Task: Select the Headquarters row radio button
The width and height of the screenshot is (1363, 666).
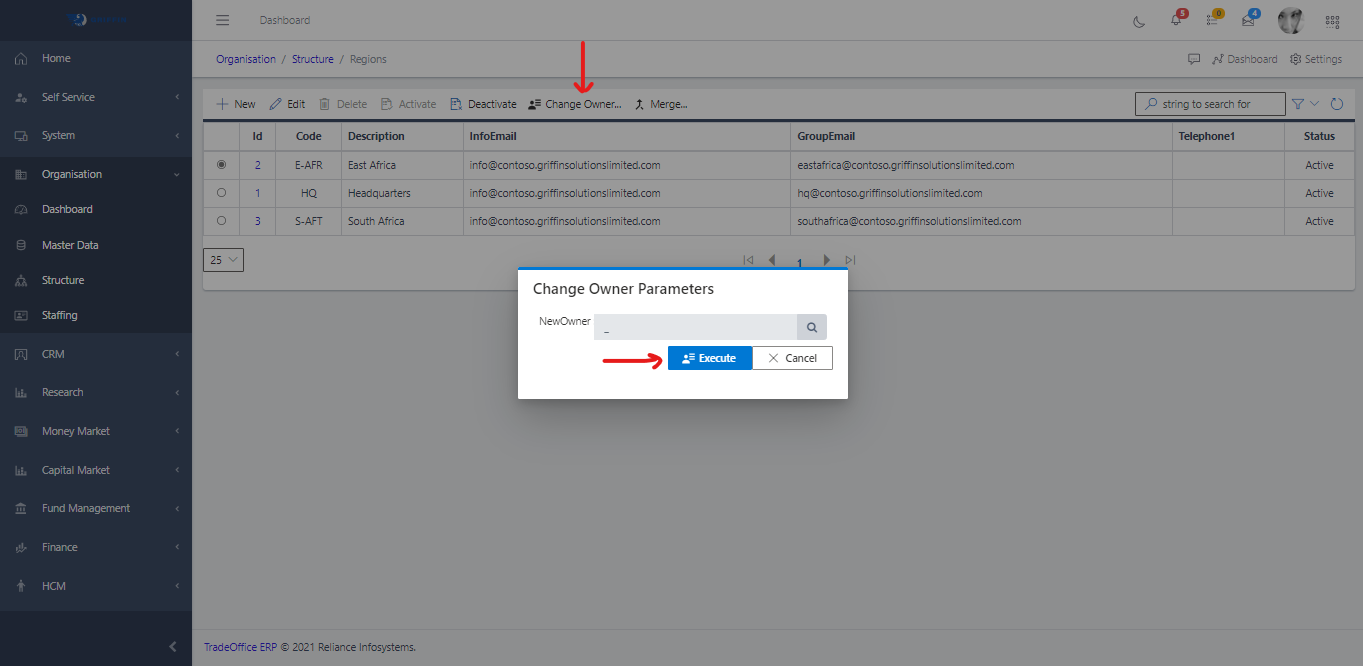Action: click(x=221, y=193)
